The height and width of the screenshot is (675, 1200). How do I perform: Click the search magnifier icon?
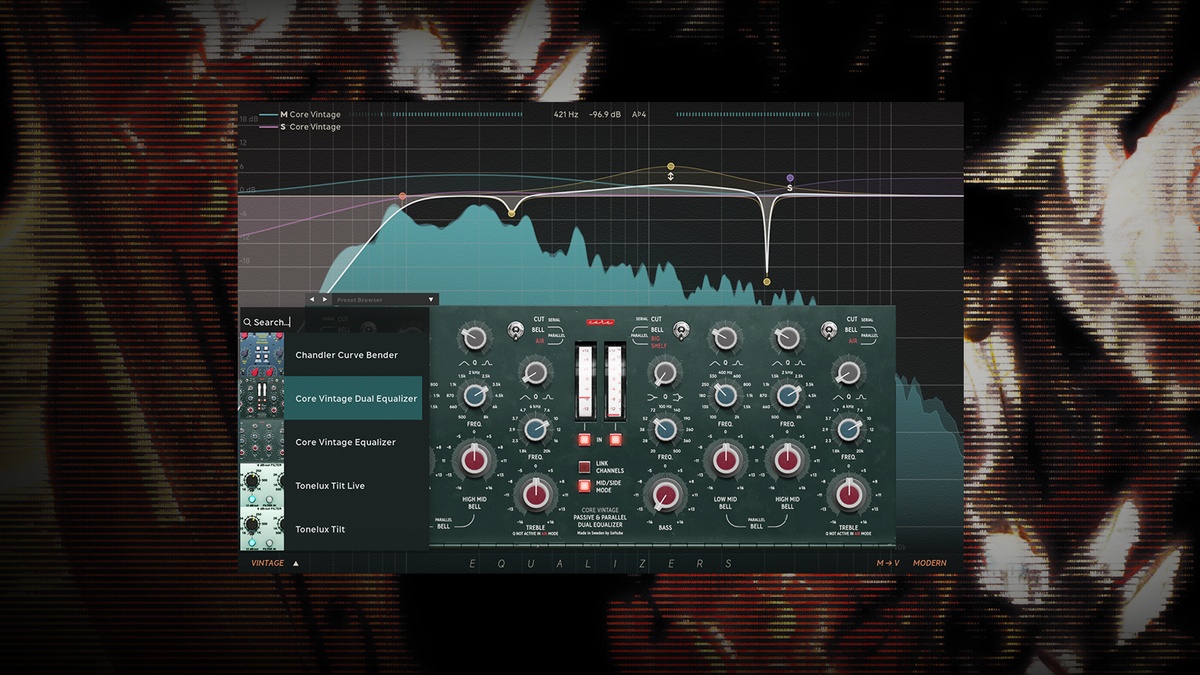[x=247, y=323]
